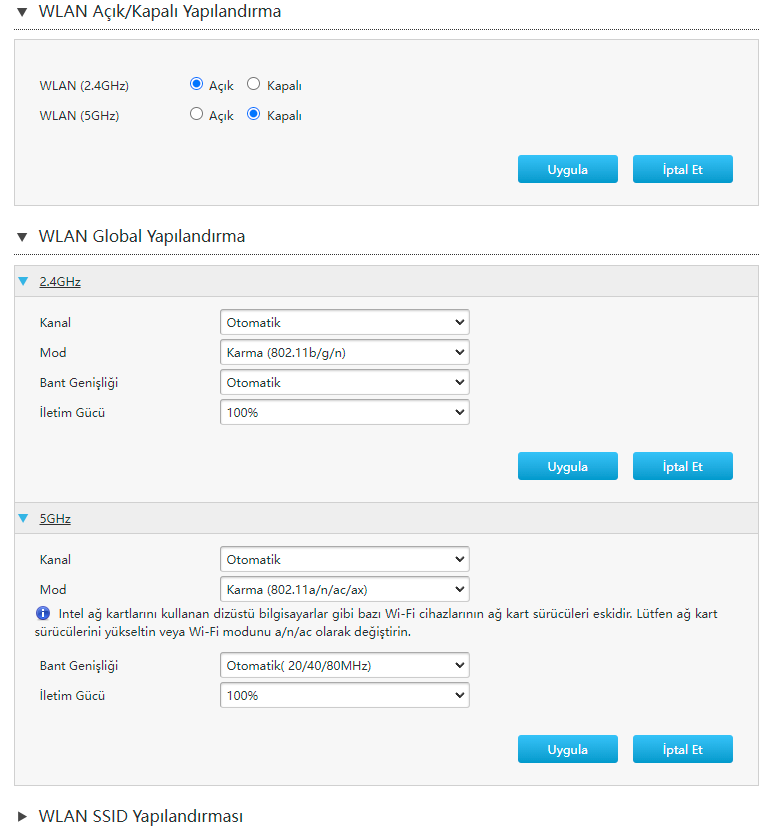The width and height of the screenshot is (767, 826).
Task: Select Açık for WLAN (2.4GHz)
Action: click(197, 85)
